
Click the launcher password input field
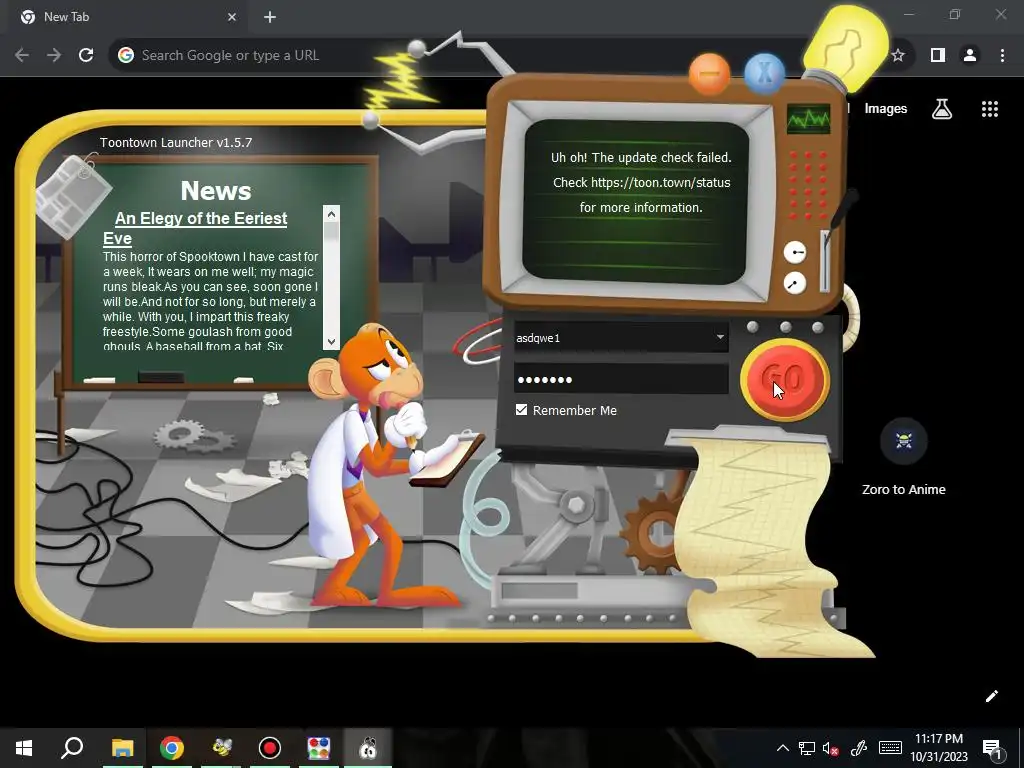(x=621, y=379)
